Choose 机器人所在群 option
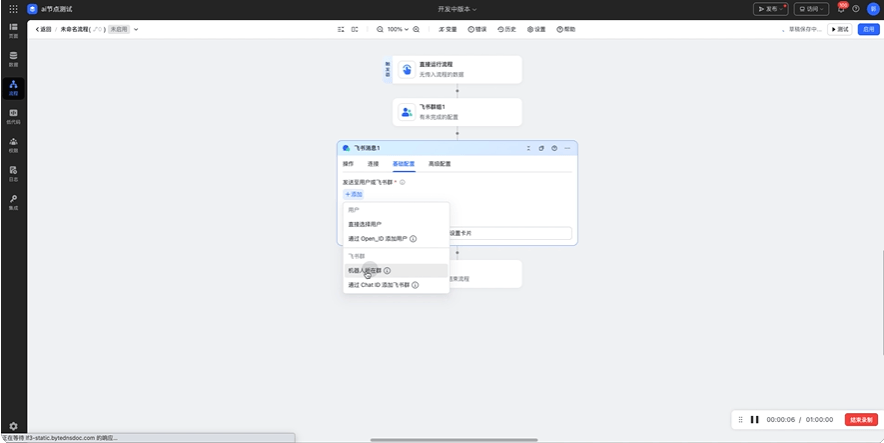Screen dimensions: 884x443 pyautogui.click(x=396, y=271)
